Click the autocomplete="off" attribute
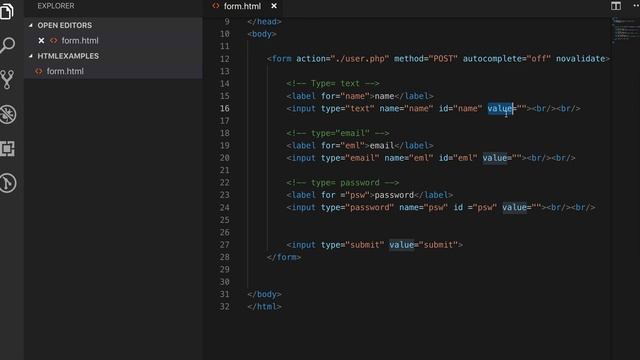 point(507,59)
